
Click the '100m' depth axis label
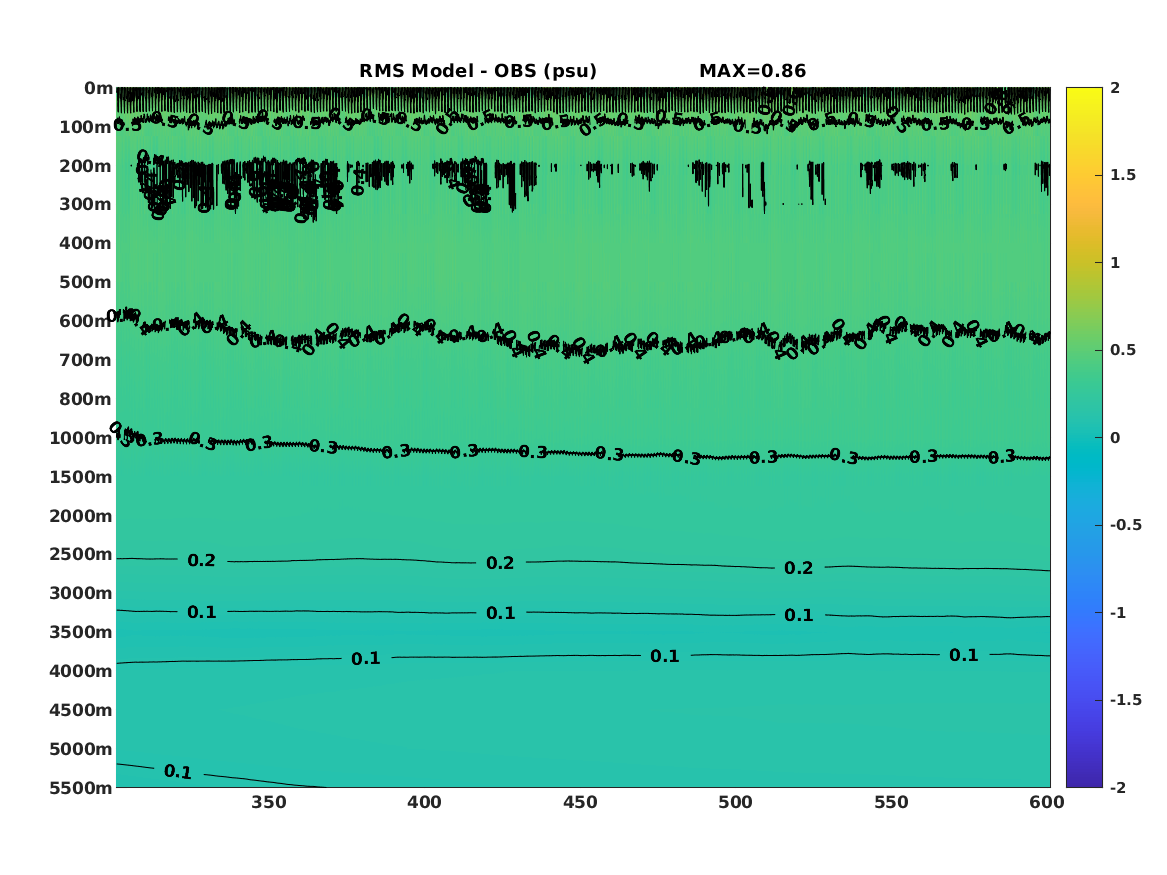(86, 127)
